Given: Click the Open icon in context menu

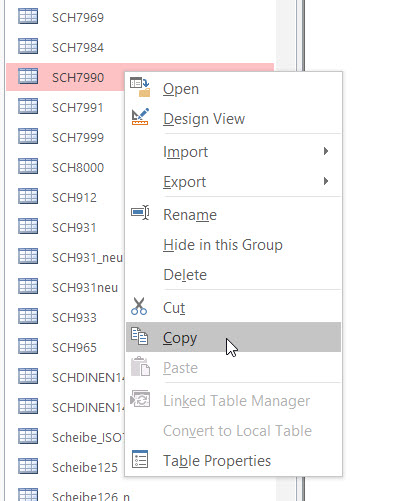Looking at the screenshot, I should pos(140,87).
